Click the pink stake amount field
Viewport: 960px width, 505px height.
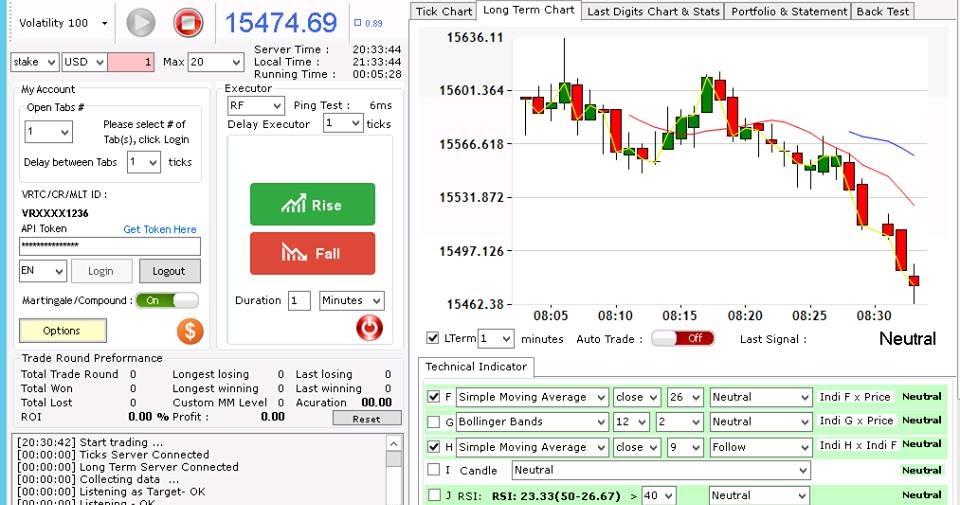[x=131, y=62]
